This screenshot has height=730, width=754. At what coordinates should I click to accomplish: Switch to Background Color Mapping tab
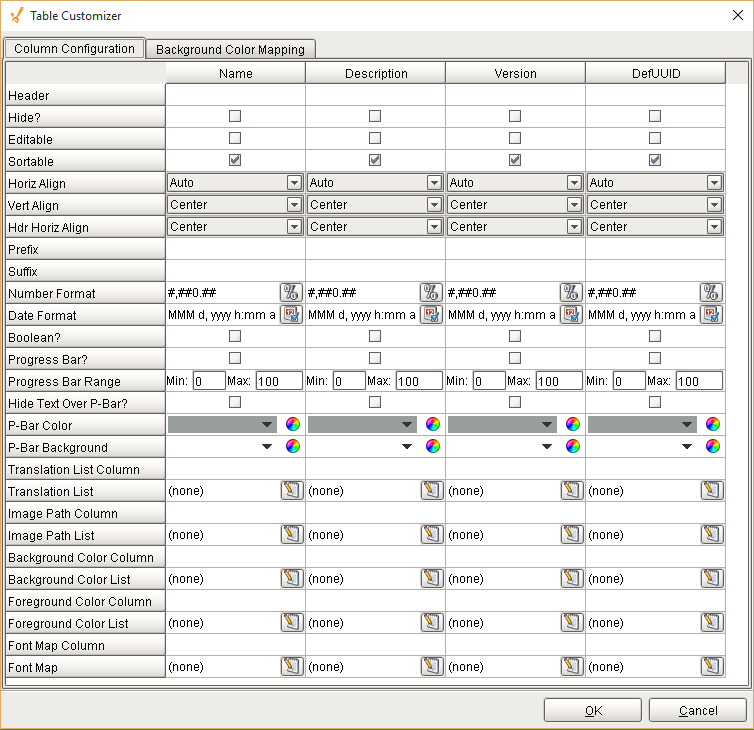pyautogui.click(x=231, y=49)
